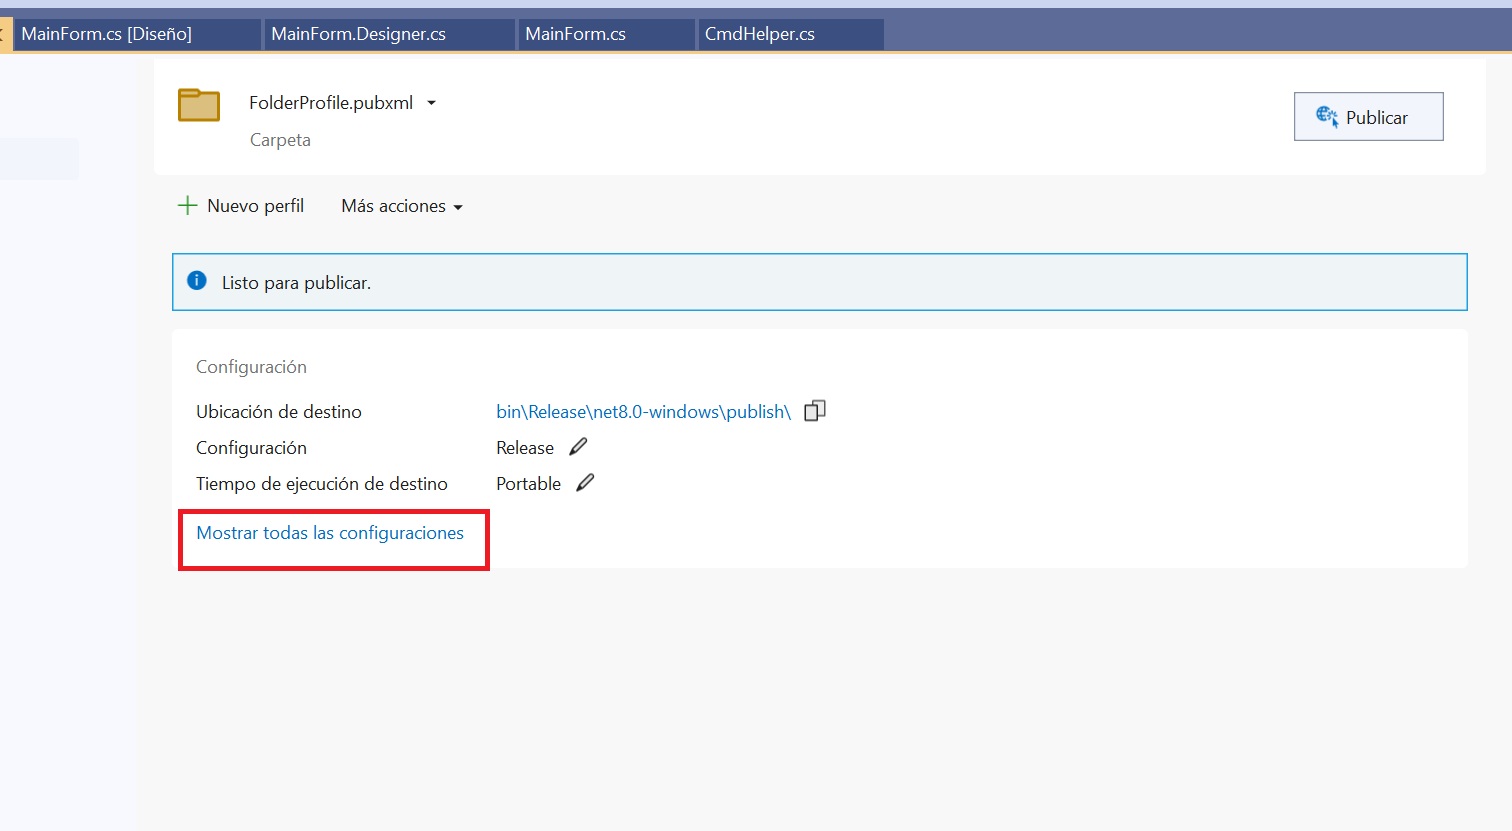Select the highlighted item in the left sidebar

pyautogui.click(x=38, y=159)
